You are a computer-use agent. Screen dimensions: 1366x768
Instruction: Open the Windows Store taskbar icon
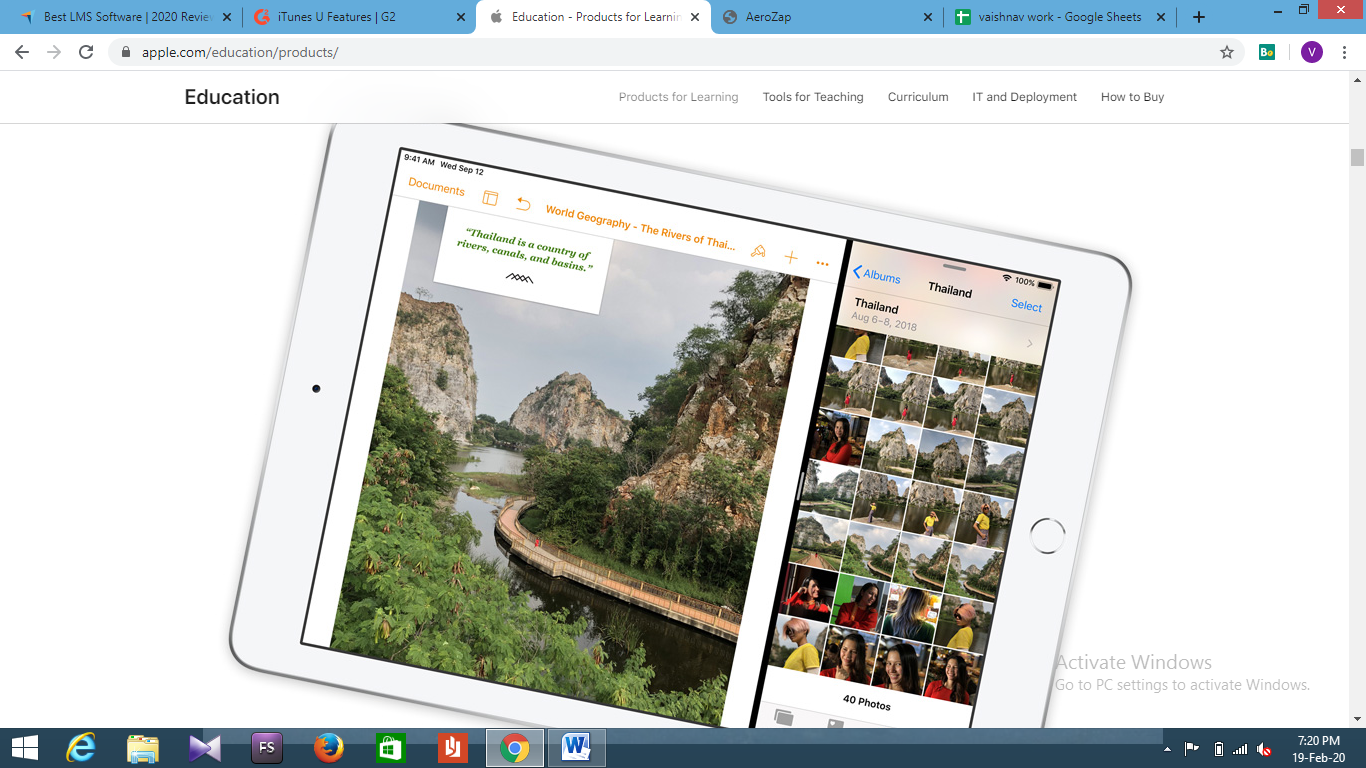click(x=390, y=747)
